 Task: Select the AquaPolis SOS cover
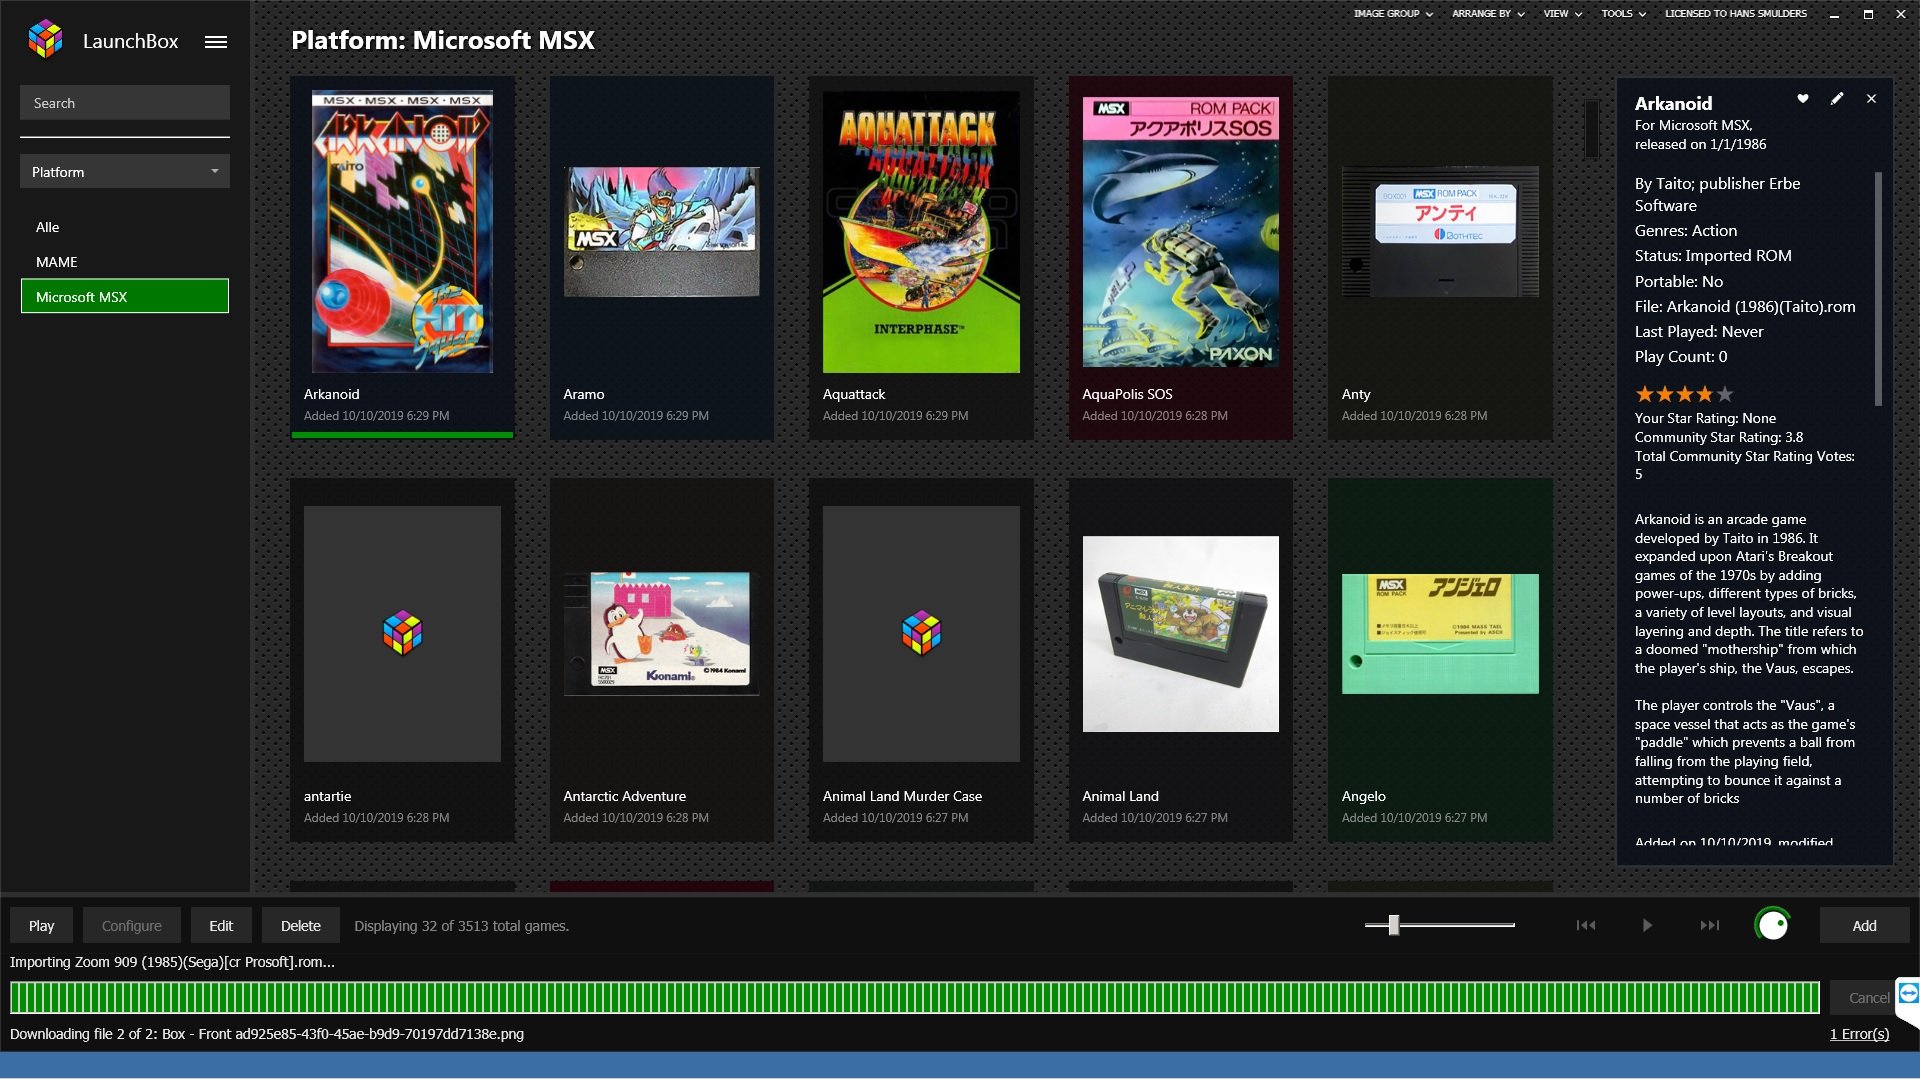tap(1180, 231)
